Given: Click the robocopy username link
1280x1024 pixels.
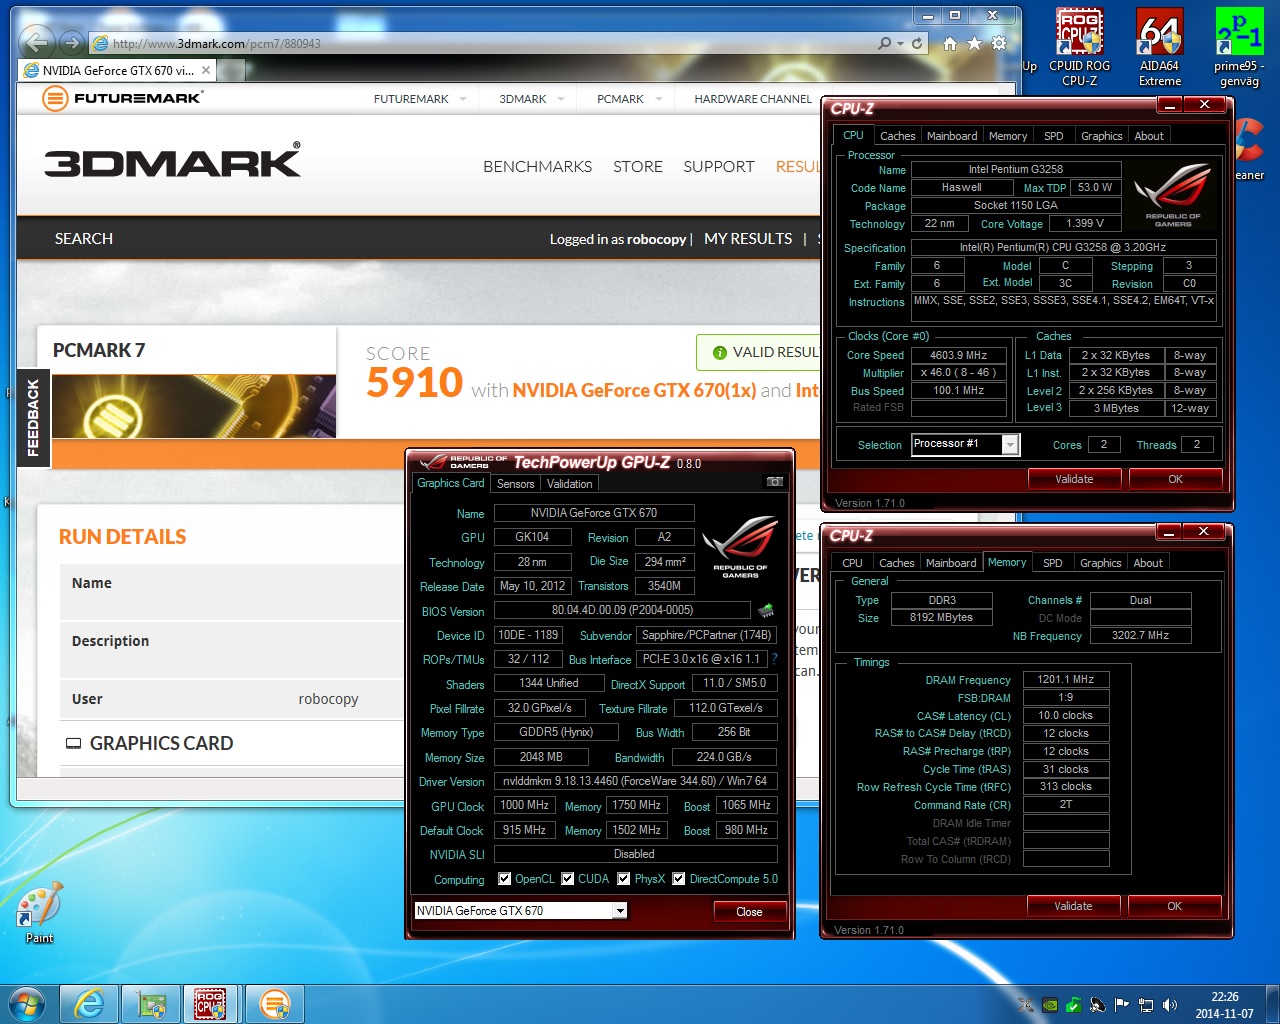Looking at the screenshot, I should tap(657, 239).
